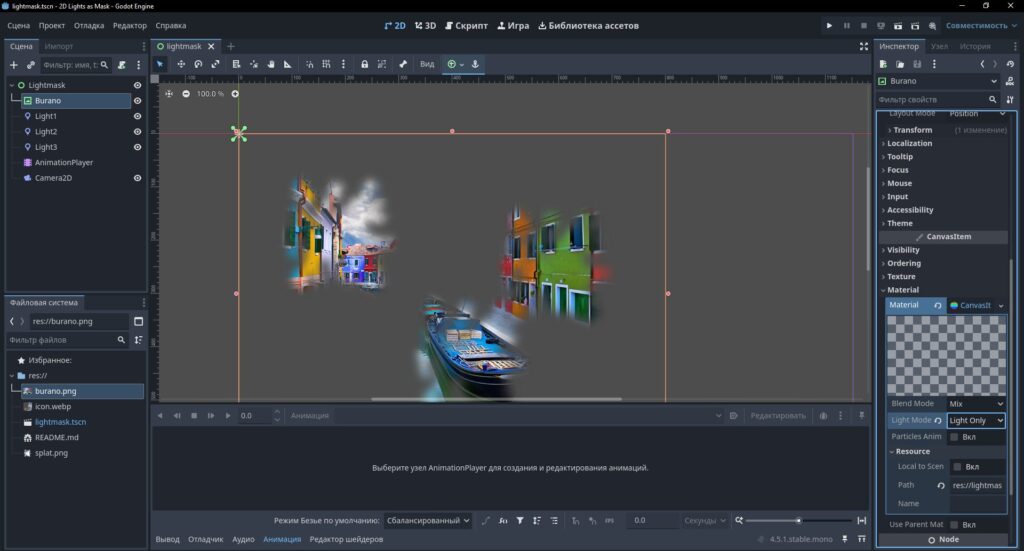Viewport: 1024px width, 551px height.
Task: Enable Particles Anim checkbox
Action: (954, 437)
